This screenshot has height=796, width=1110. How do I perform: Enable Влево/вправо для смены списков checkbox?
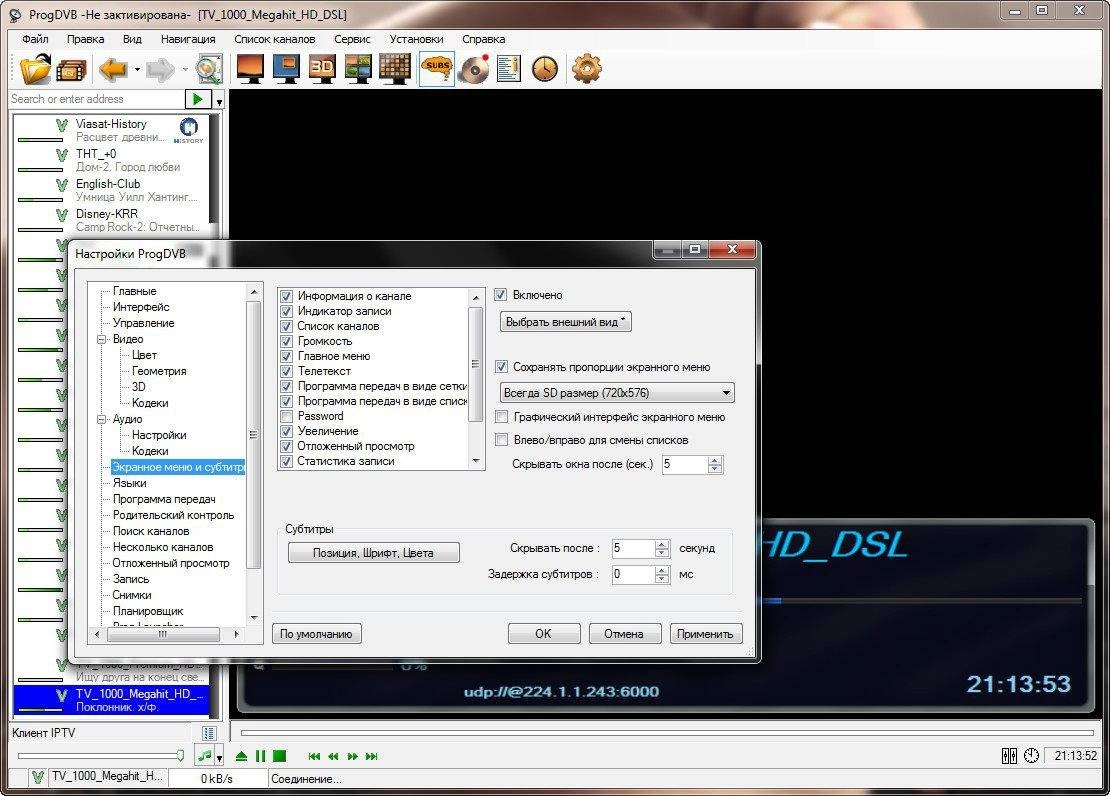tap(501, 440)
